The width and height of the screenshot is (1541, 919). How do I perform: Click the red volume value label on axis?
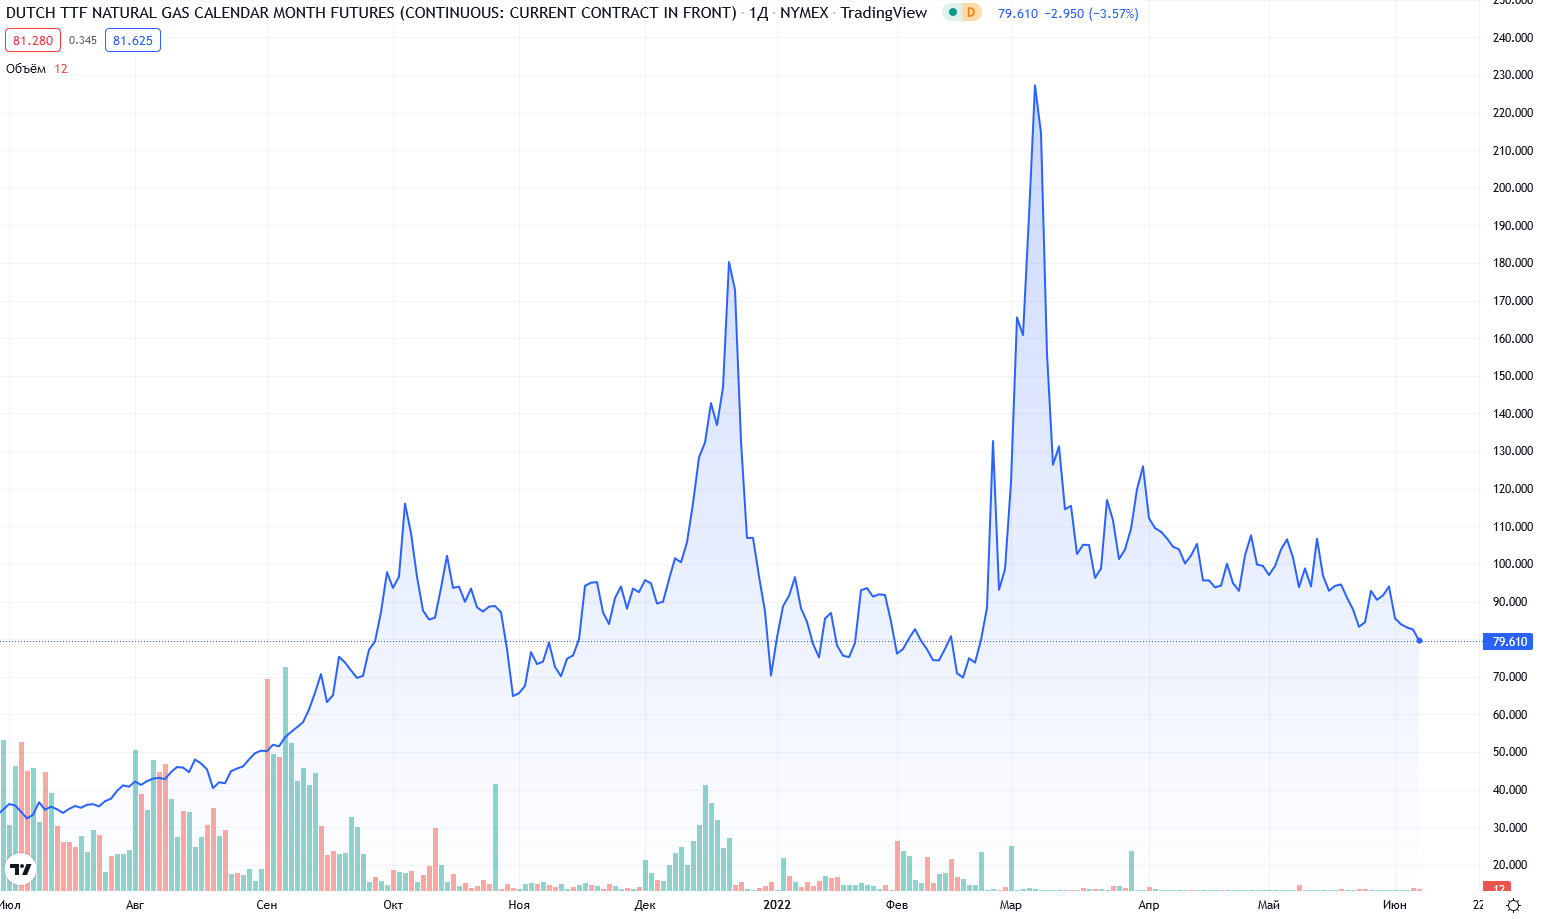[1498, 888]
